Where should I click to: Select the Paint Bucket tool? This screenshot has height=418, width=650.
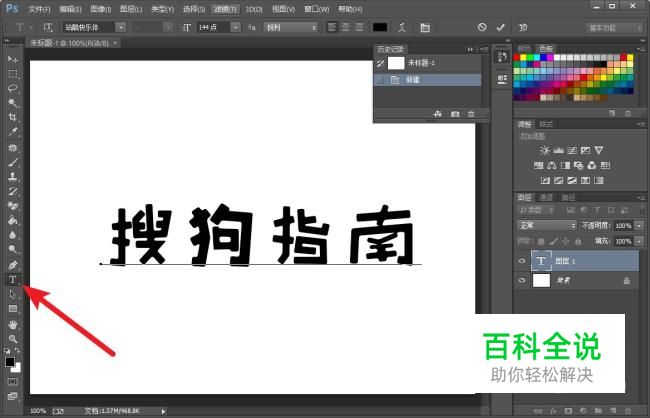pyautogui.click(x=12, y=220)
